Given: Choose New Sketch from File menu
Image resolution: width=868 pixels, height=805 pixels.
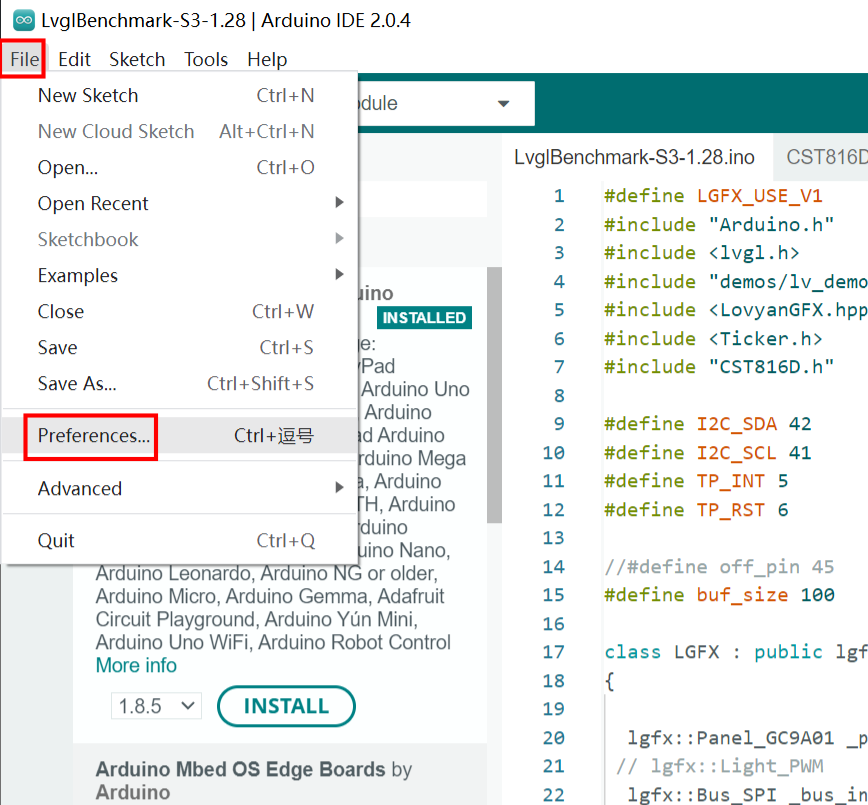Looking at the screenshot, I should [179, 95].
